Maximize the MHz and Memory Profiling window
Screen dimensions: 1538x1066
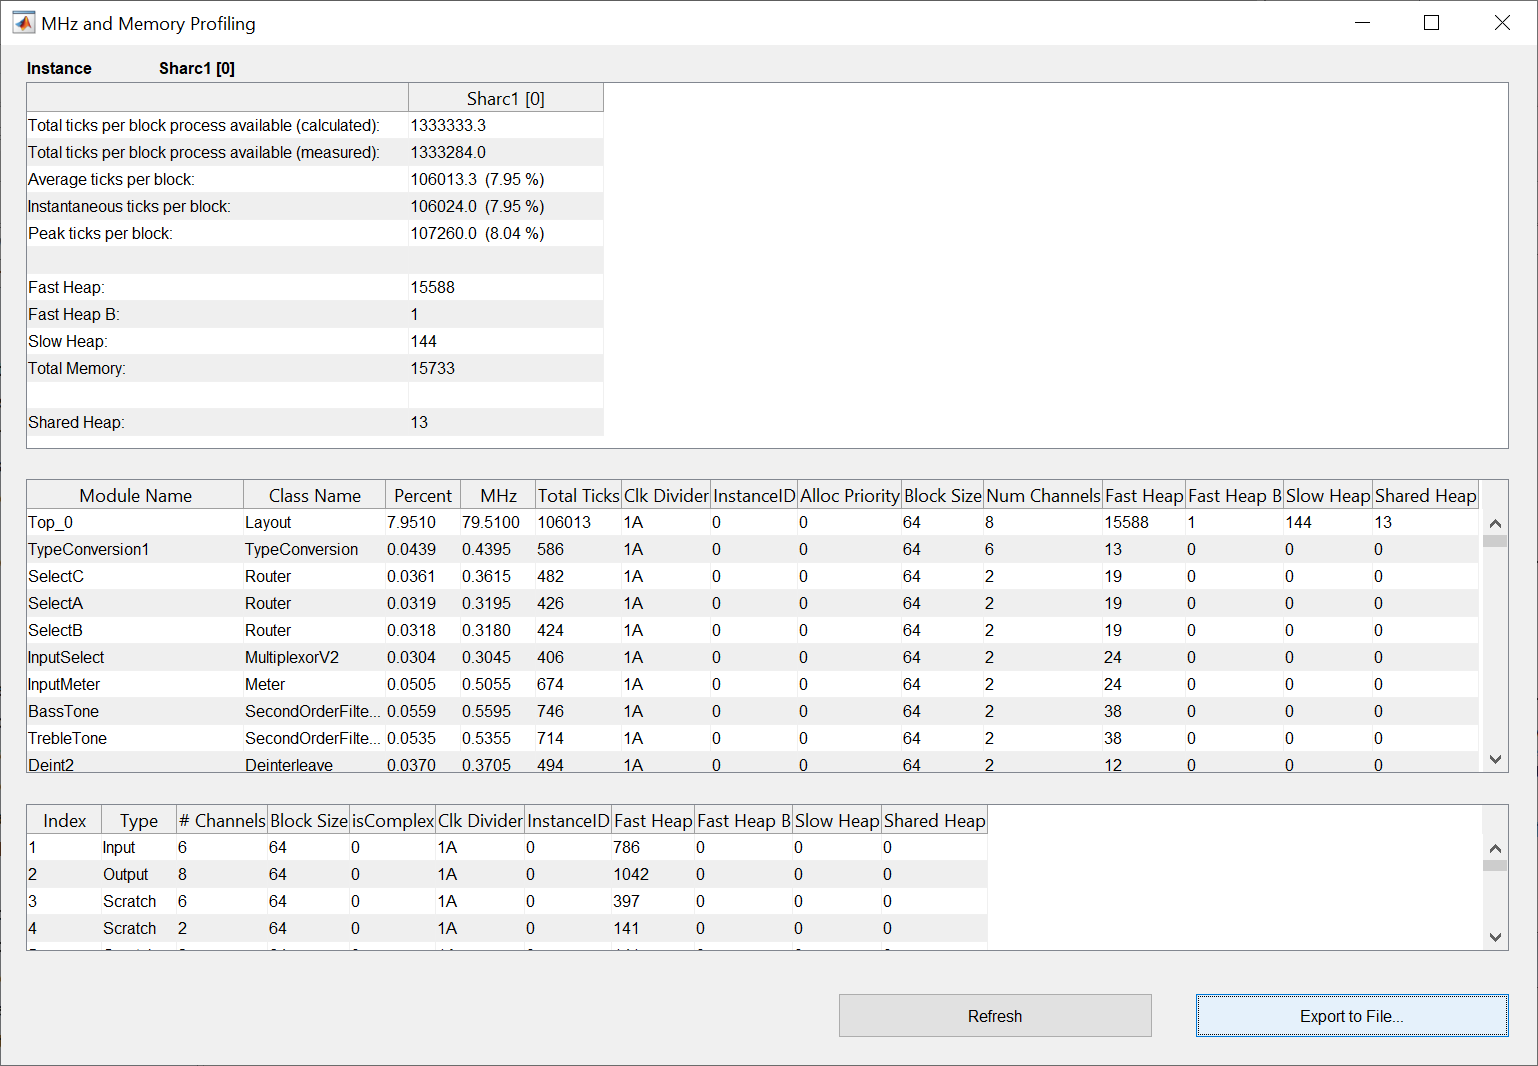[1431, 23]
